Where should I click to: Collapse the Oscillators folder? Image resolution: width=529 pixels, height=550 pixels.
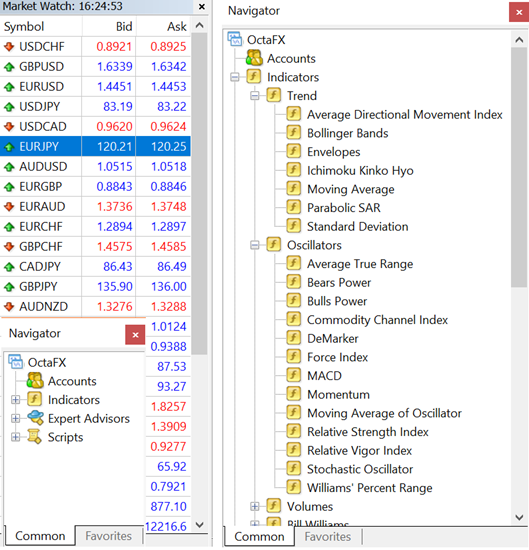click(255, 245)
